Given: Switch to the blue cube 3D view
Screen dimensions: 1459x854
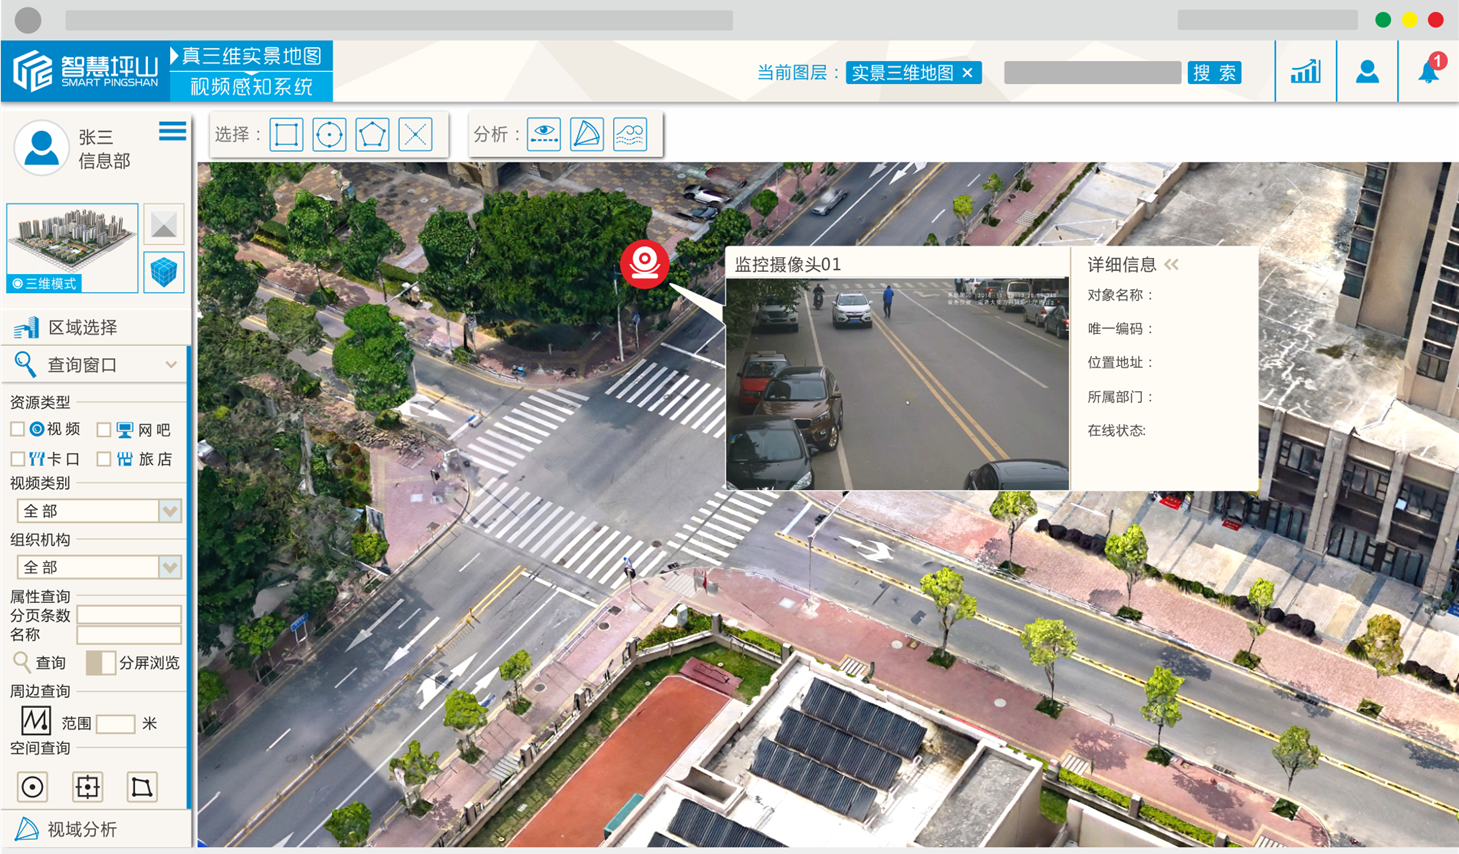Looking at the screenshot, I should (163, 272).
